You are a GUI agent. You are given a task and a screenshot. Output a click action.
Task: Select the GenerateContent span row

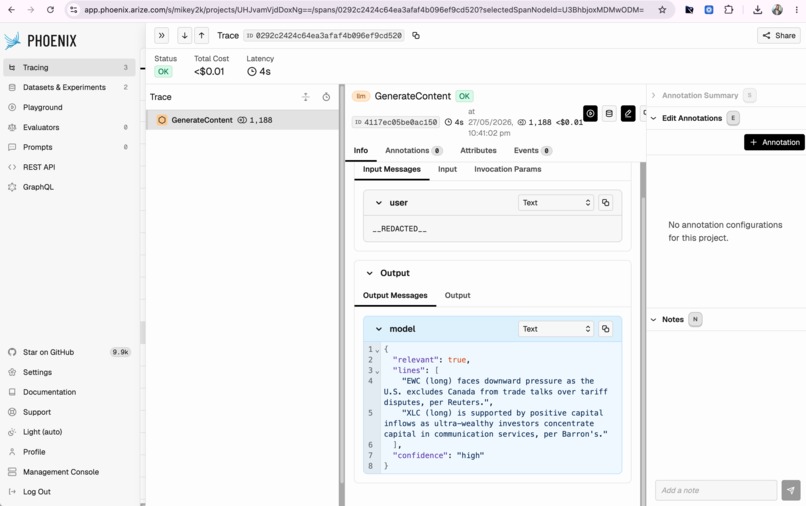[242, 120]
